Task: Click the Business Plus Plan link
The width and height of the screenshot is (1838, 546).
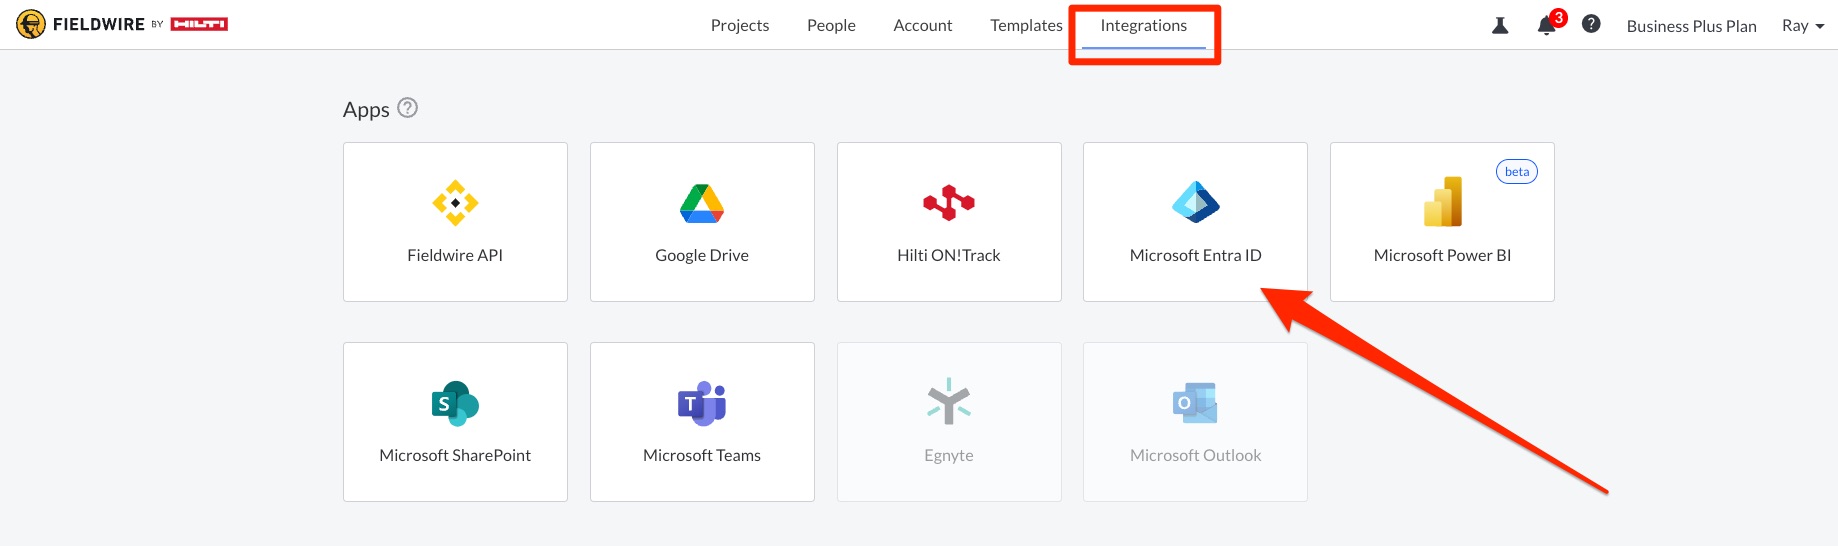Action: (x=1691, y=26)
